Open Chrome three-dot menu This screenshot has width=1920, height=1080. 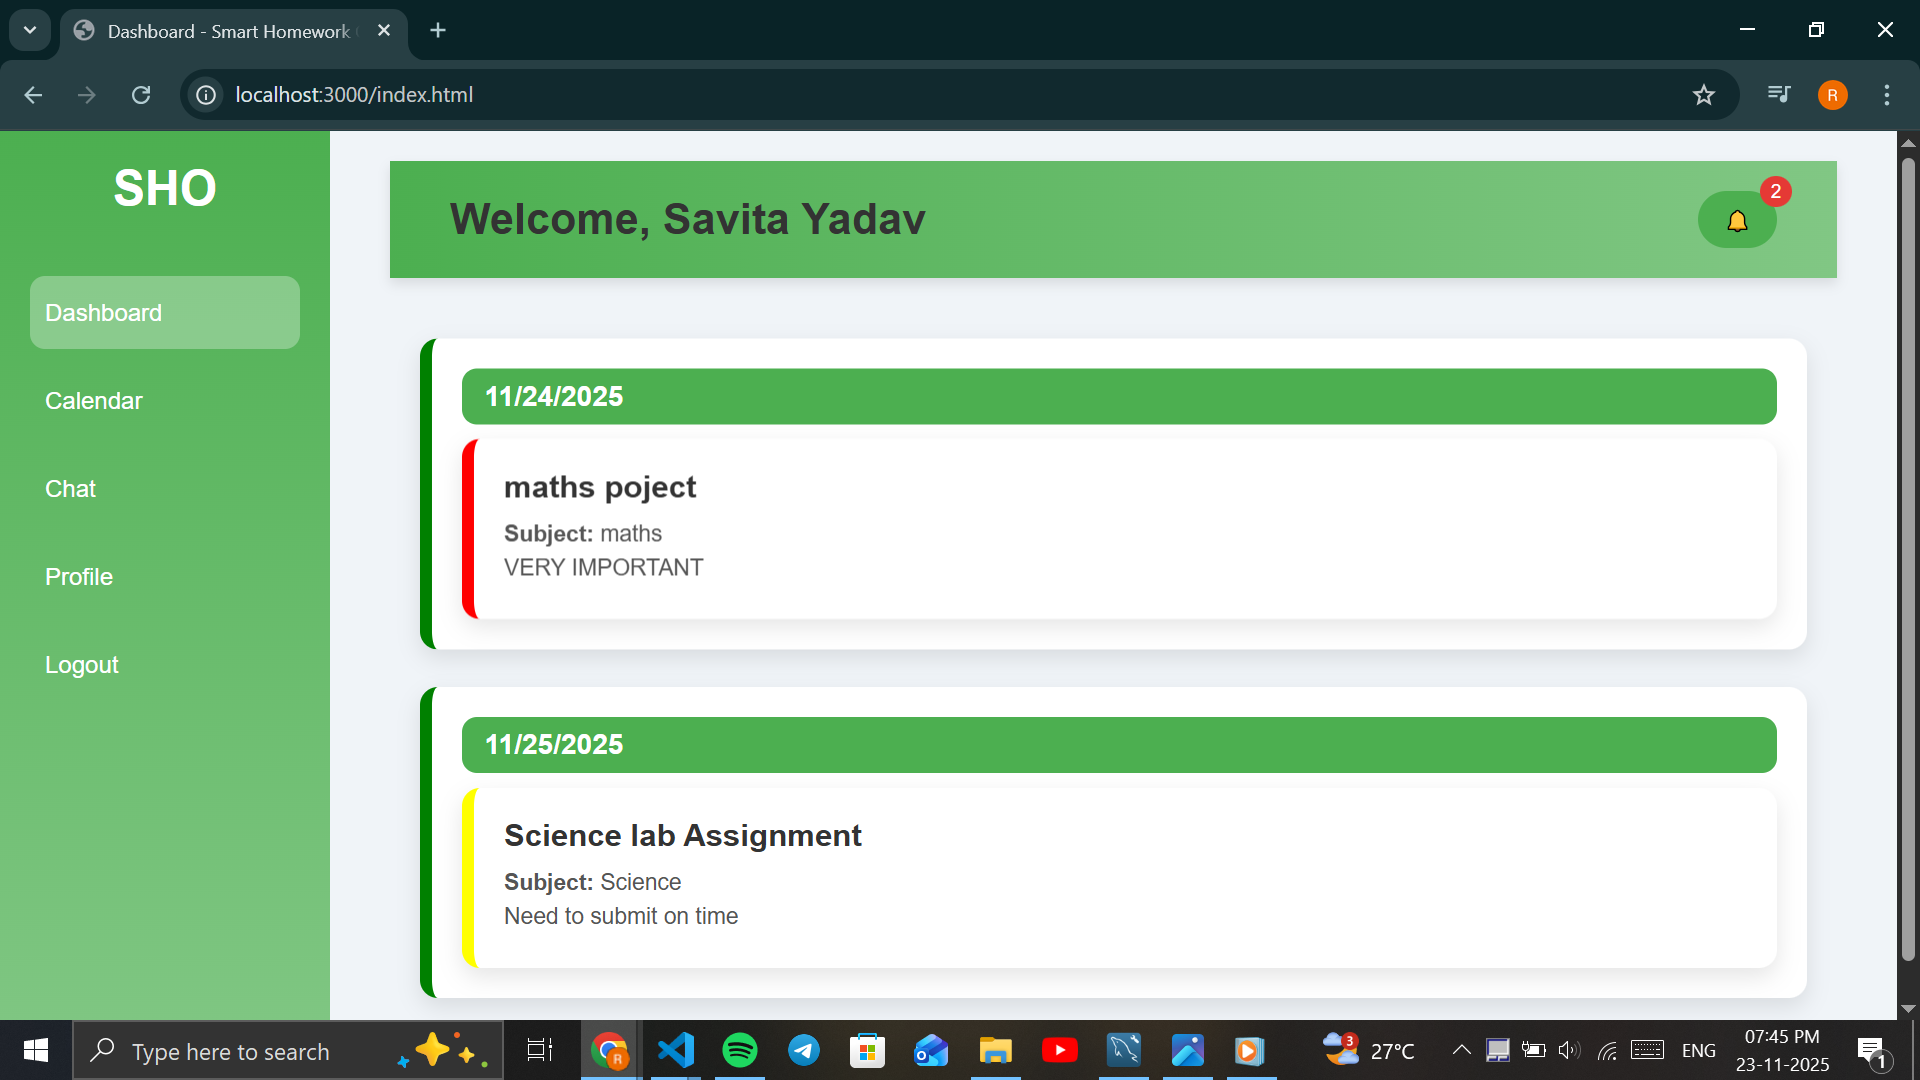pos(1887,95)
